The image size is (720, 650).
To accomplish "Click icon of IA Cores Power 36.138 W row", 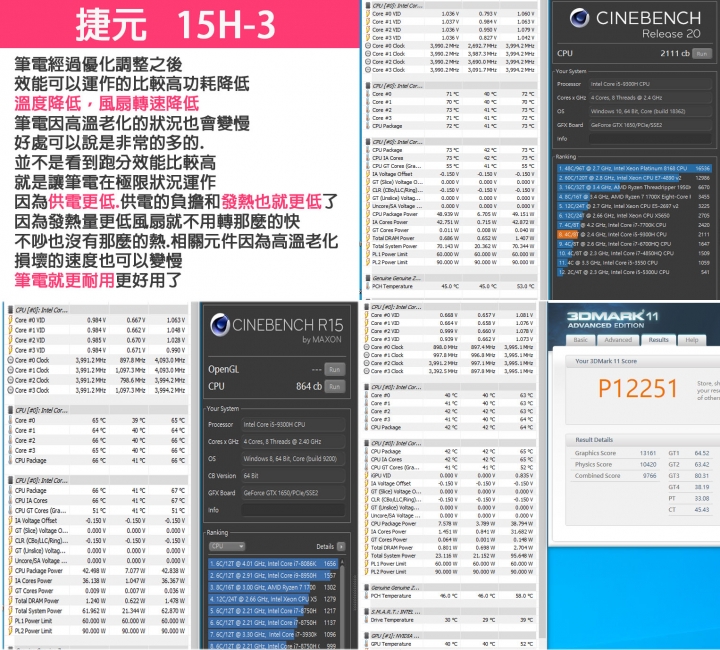I will click(x=11, y=581).
